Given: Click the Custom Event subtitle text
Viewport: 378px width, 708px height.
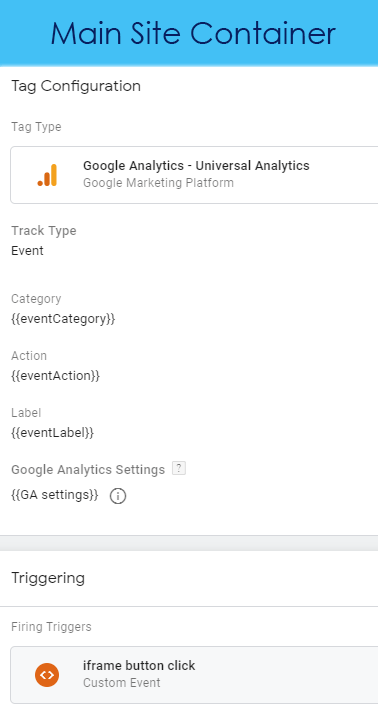Looking at the screenshot, I should [122, 682].
